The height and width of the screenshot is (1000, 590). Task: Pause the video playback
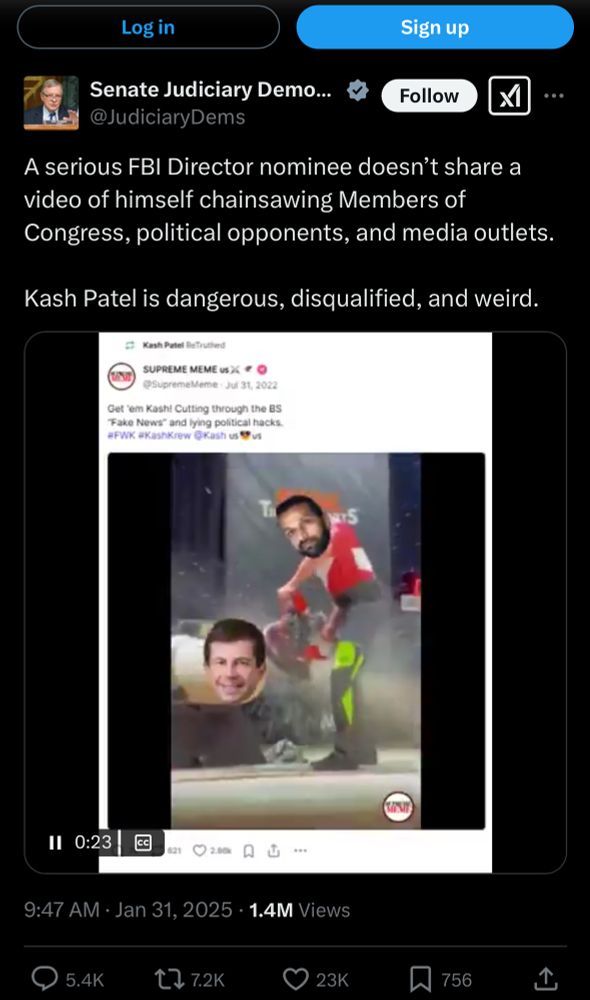[55, 842]
